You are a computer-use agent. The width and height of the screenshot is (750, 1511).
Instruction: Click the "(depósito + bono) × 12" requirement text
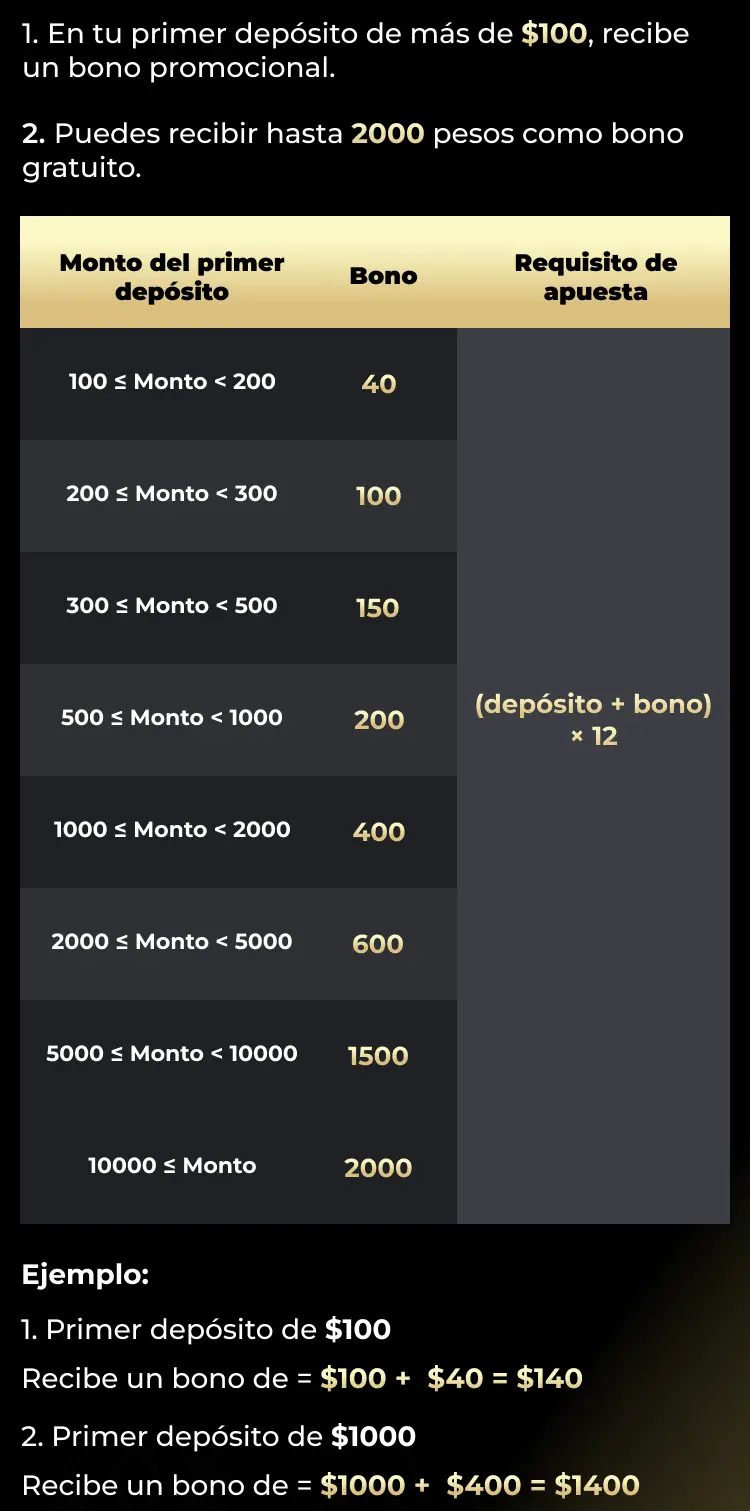click(x=593, y=720)
